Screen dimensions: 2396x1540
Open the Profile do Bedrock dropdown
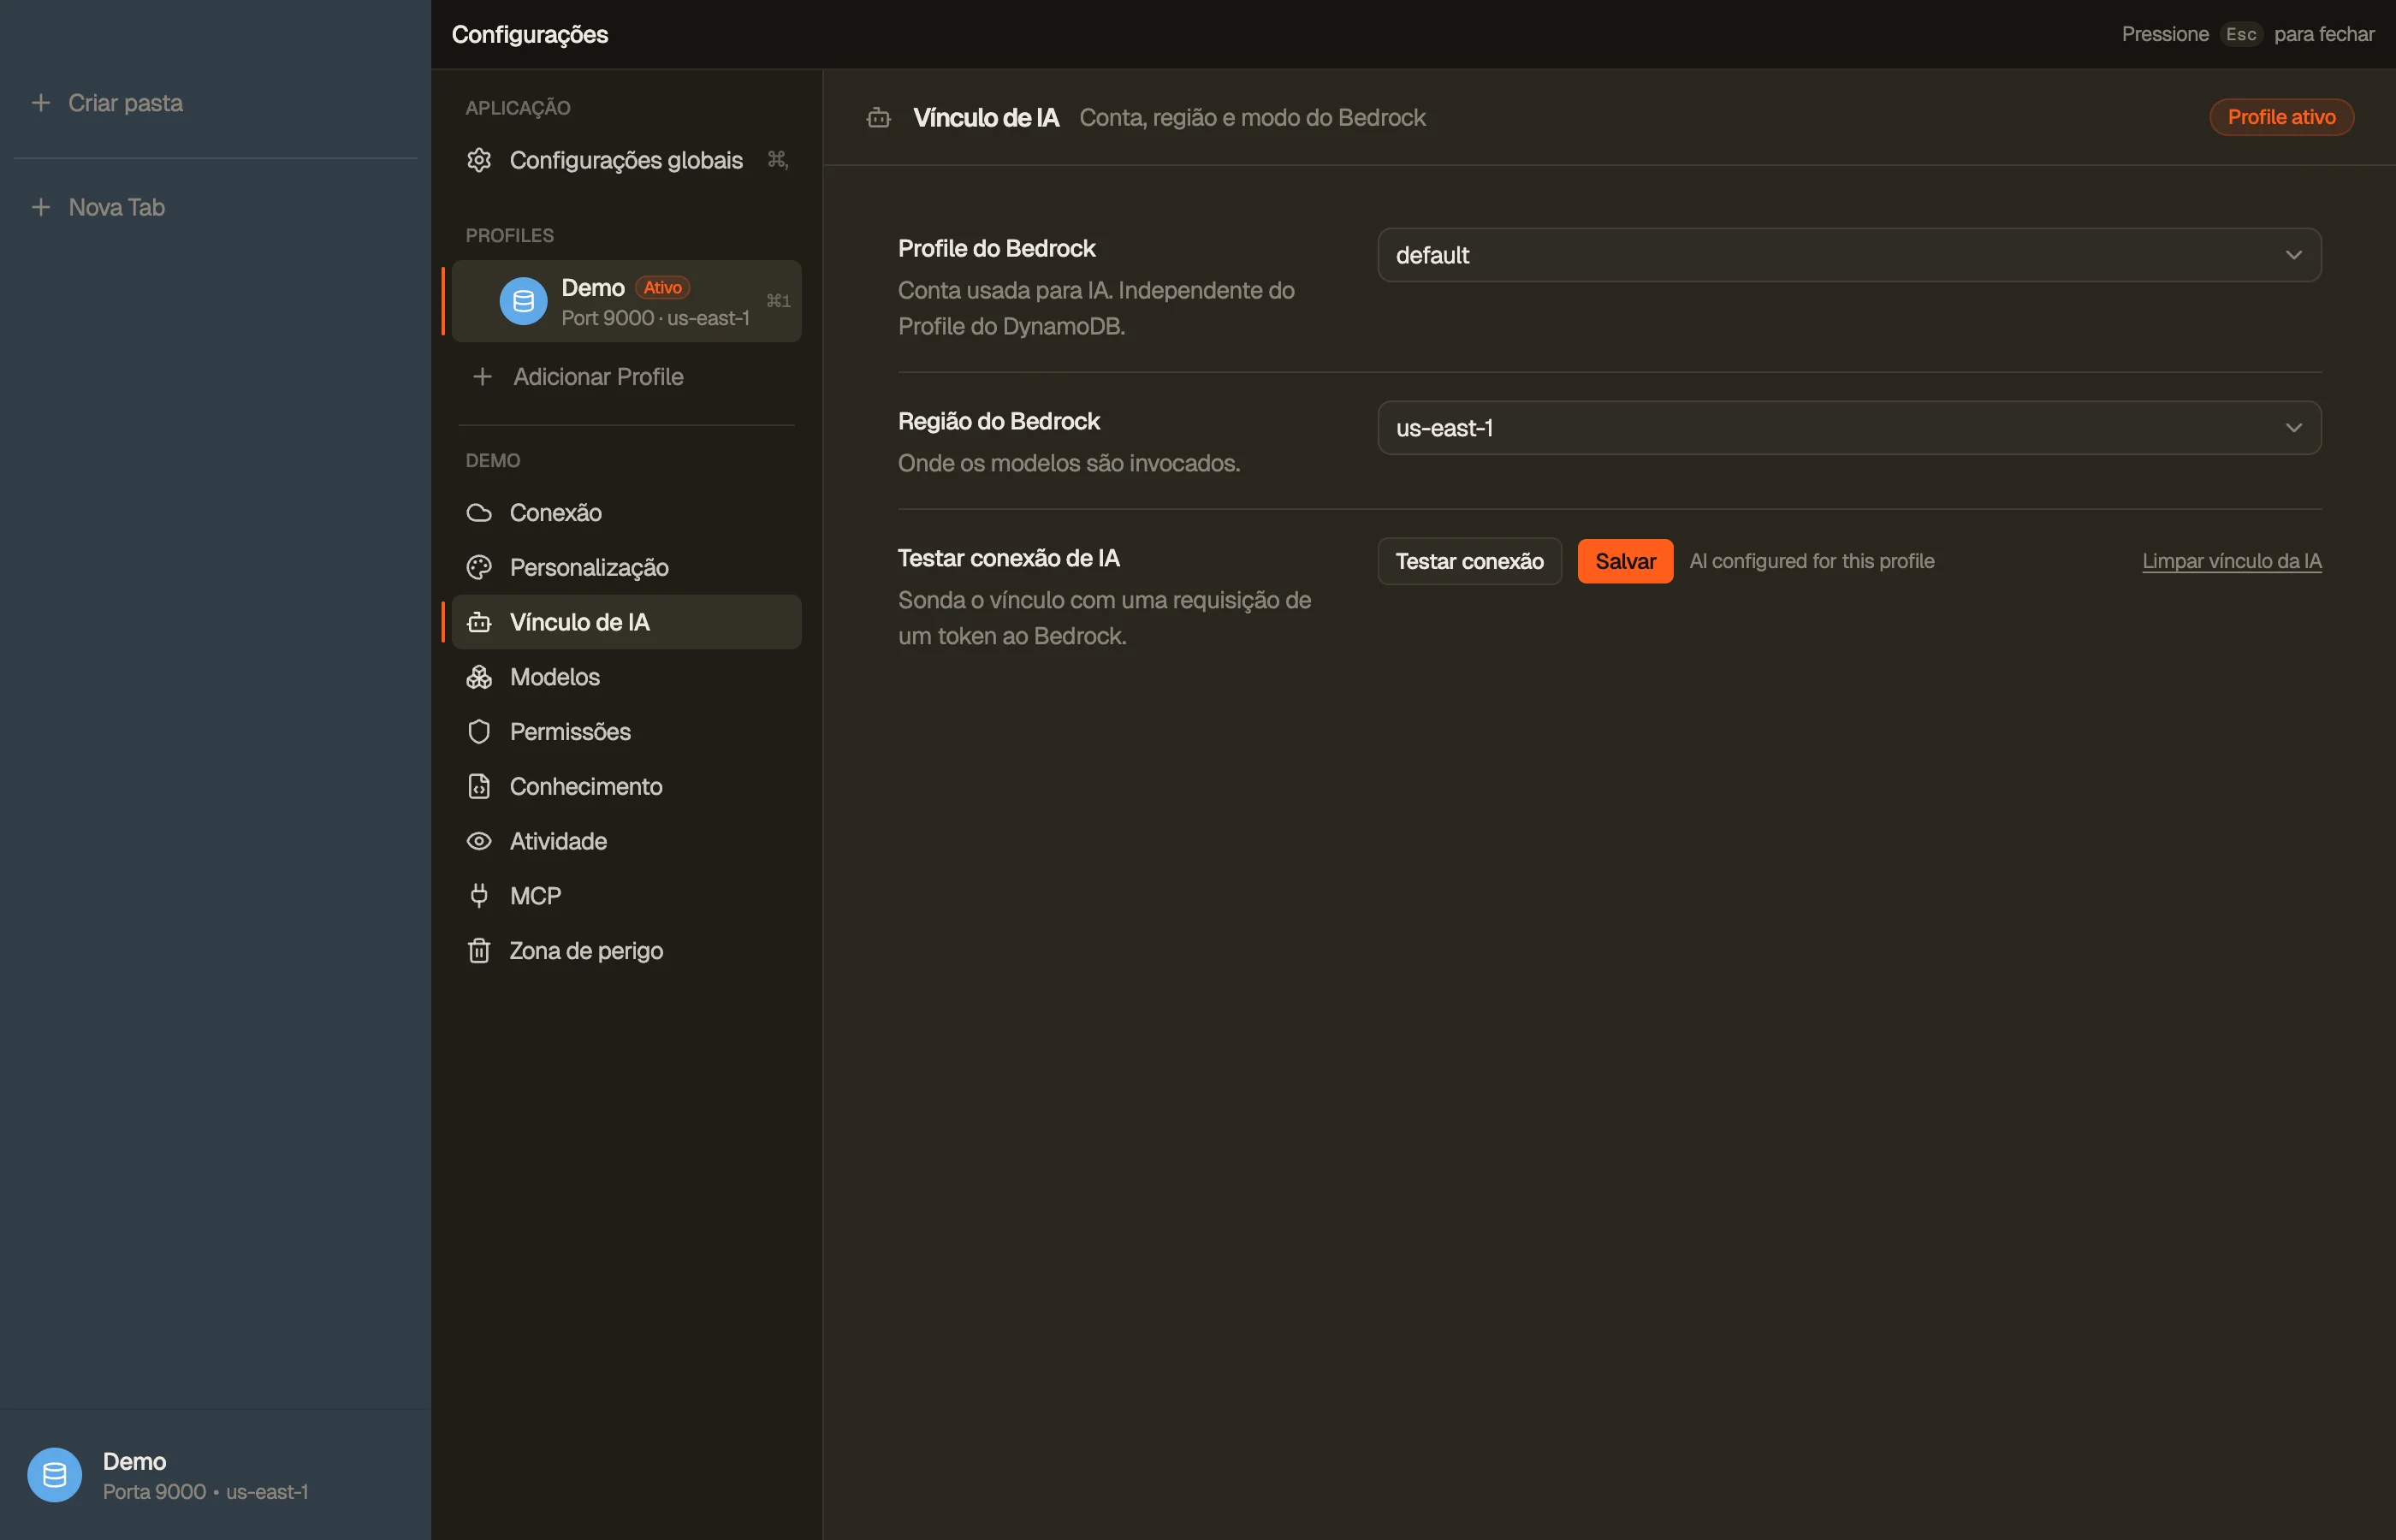coord(1849,255)
